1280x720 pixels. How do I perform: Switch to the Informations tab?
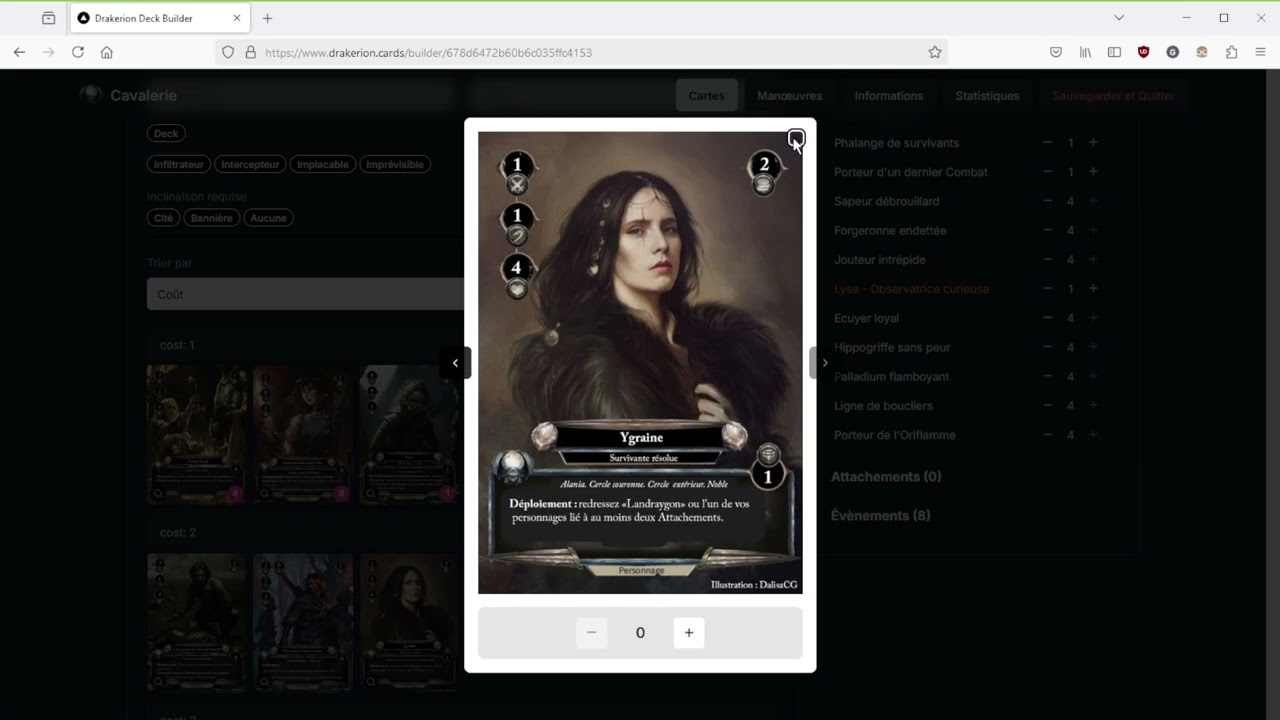(889, 96)
